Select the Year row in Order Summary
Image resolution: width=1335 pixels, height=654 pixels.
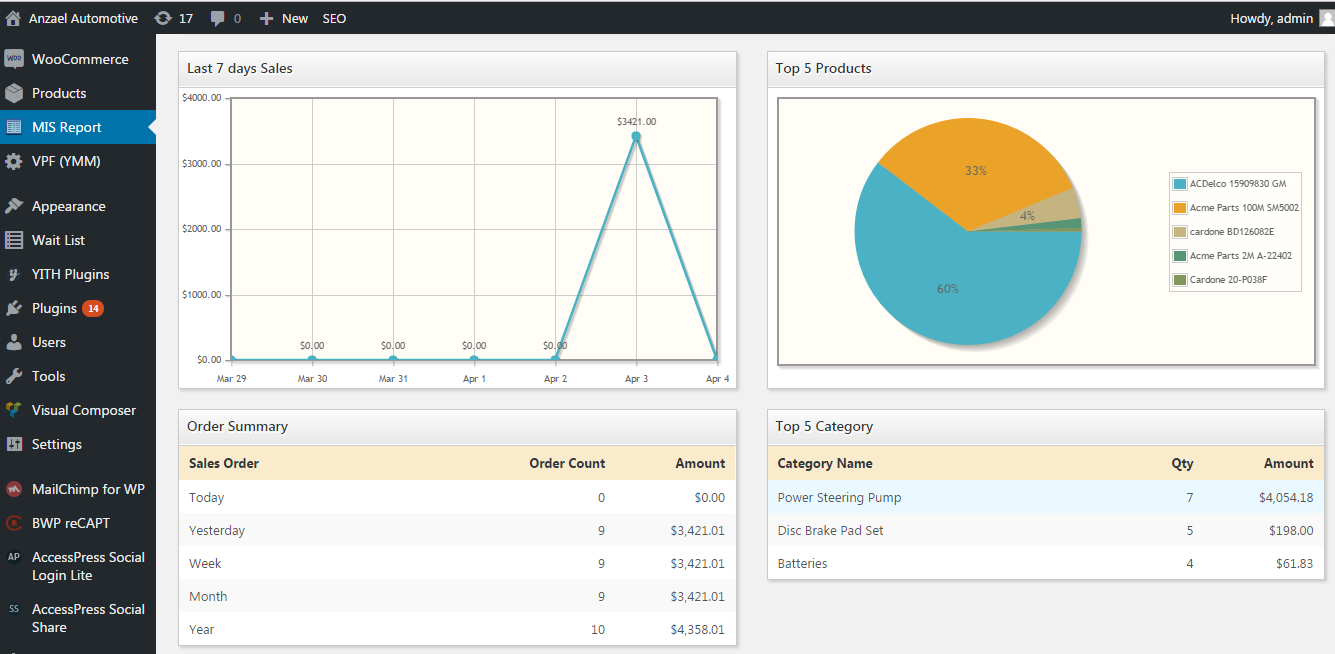tap(457, 629)
